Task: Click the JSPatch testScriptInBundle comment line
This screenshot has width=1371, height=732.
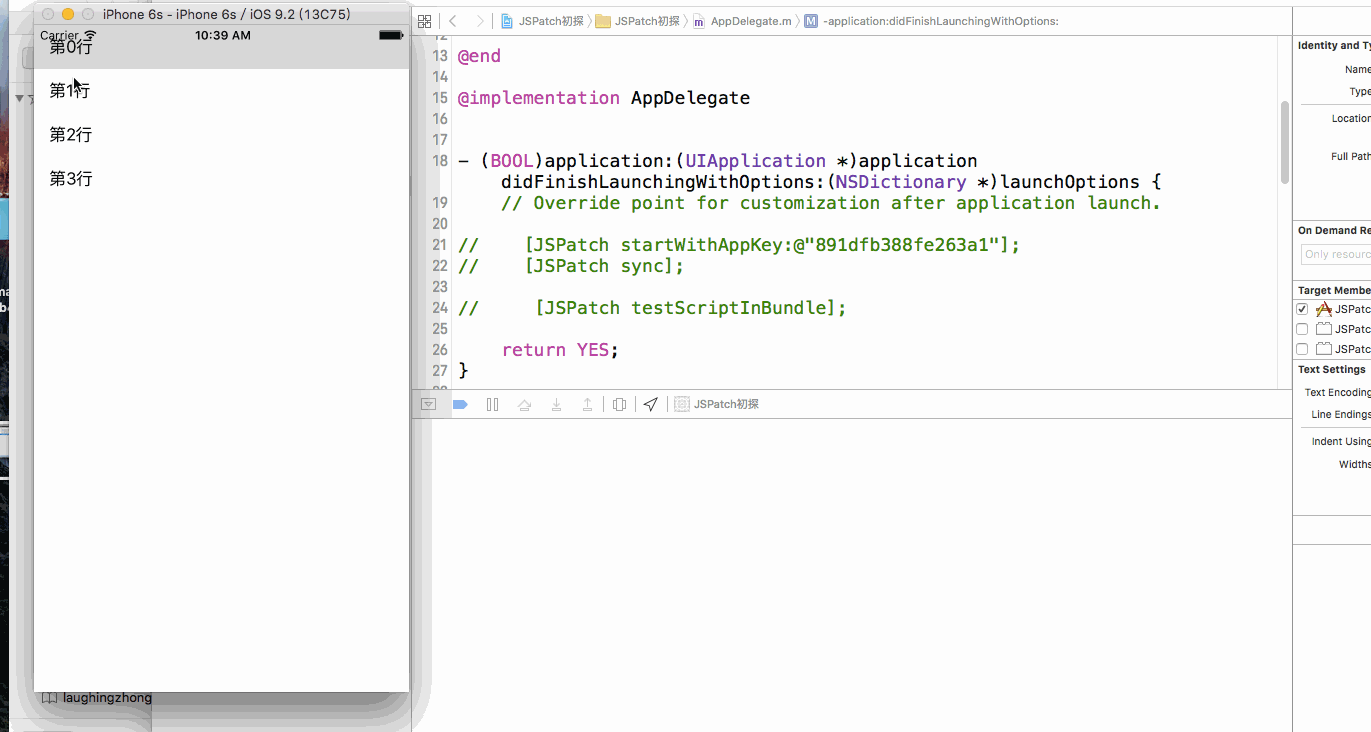Action: click(x=652, y=308)
